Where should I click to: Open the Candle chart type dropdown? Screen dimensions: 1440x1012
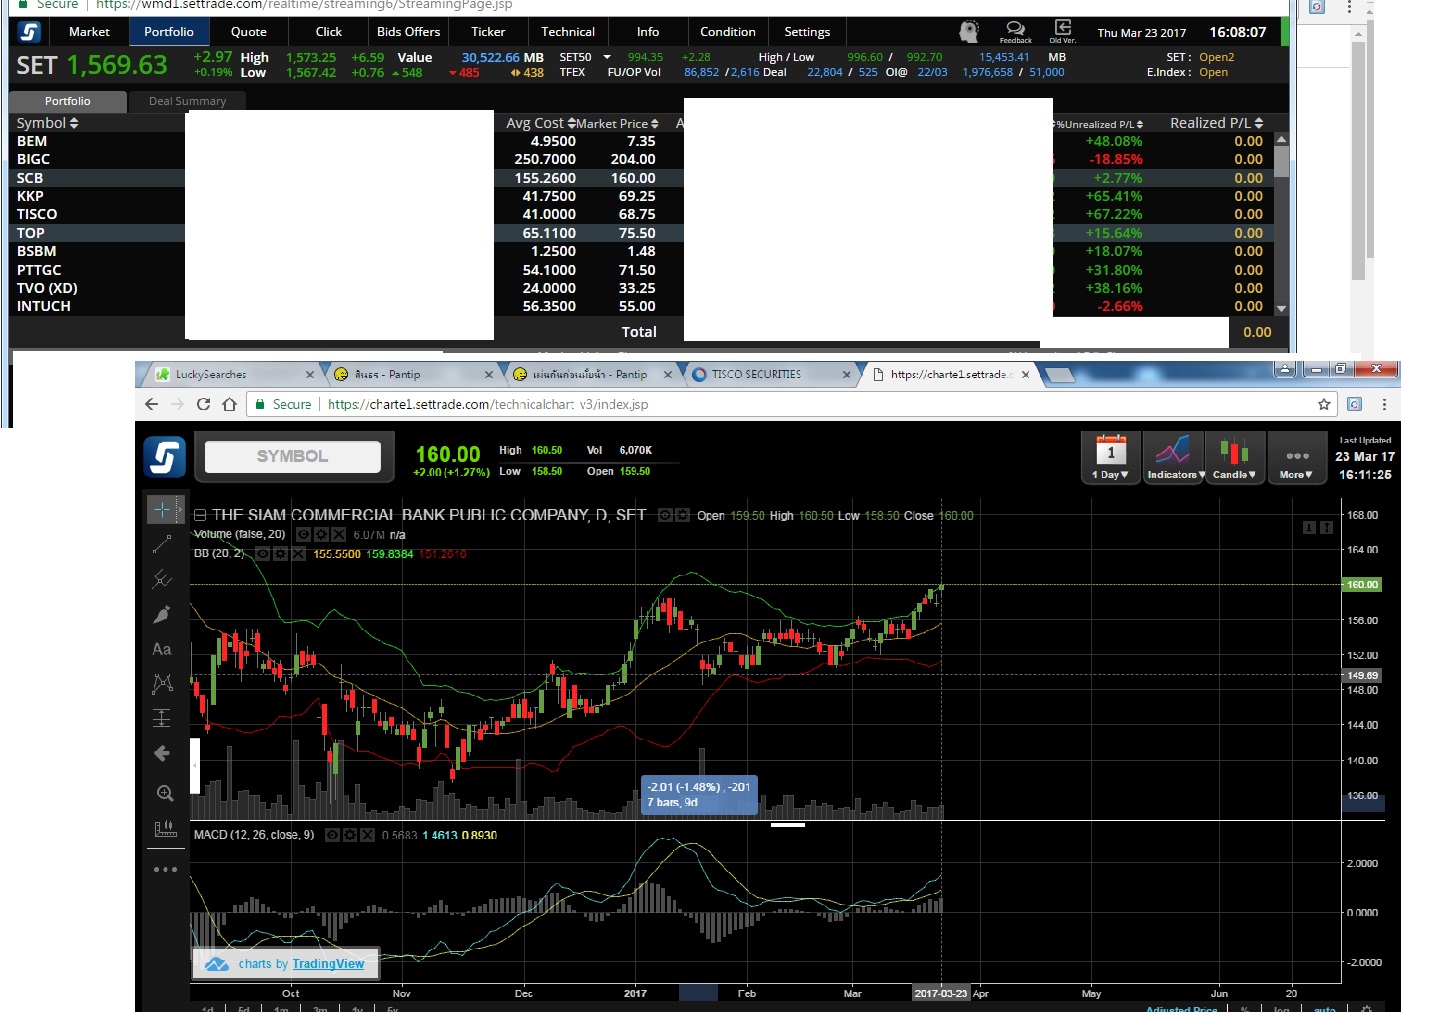point(1235,458)
